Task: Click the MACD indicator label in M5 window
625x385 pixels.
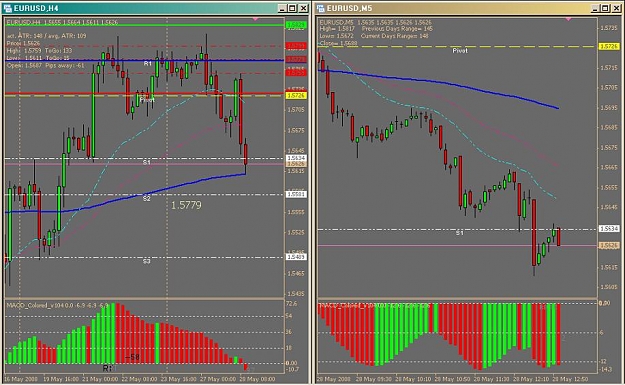Action: 374,306
